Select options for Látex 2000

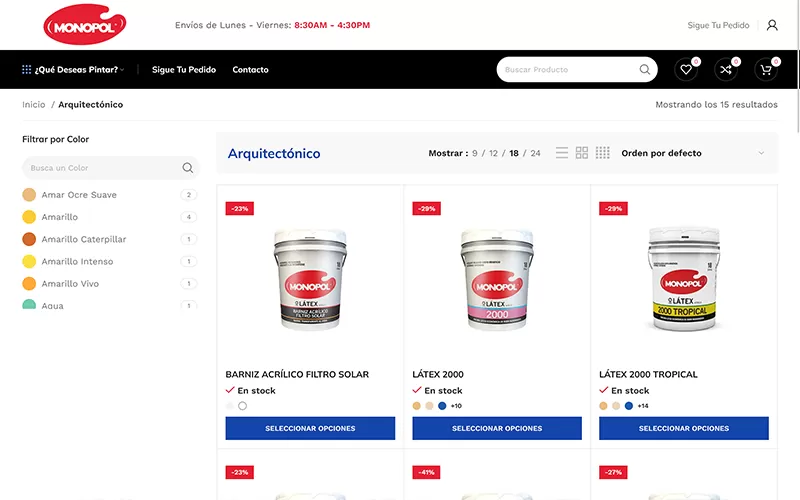click(x=497, y=428)
